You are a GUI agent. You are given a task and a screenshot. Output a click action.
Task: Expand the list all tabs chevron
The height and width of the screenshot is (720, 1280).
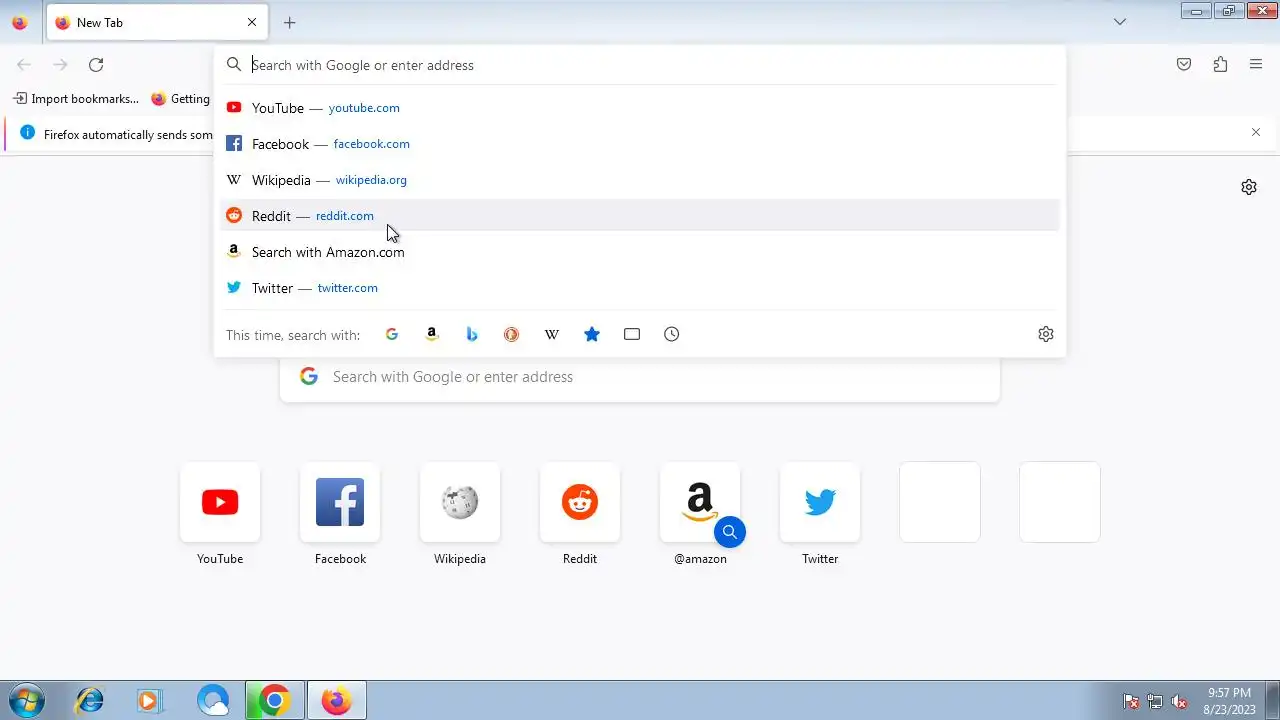[1120, 22]
